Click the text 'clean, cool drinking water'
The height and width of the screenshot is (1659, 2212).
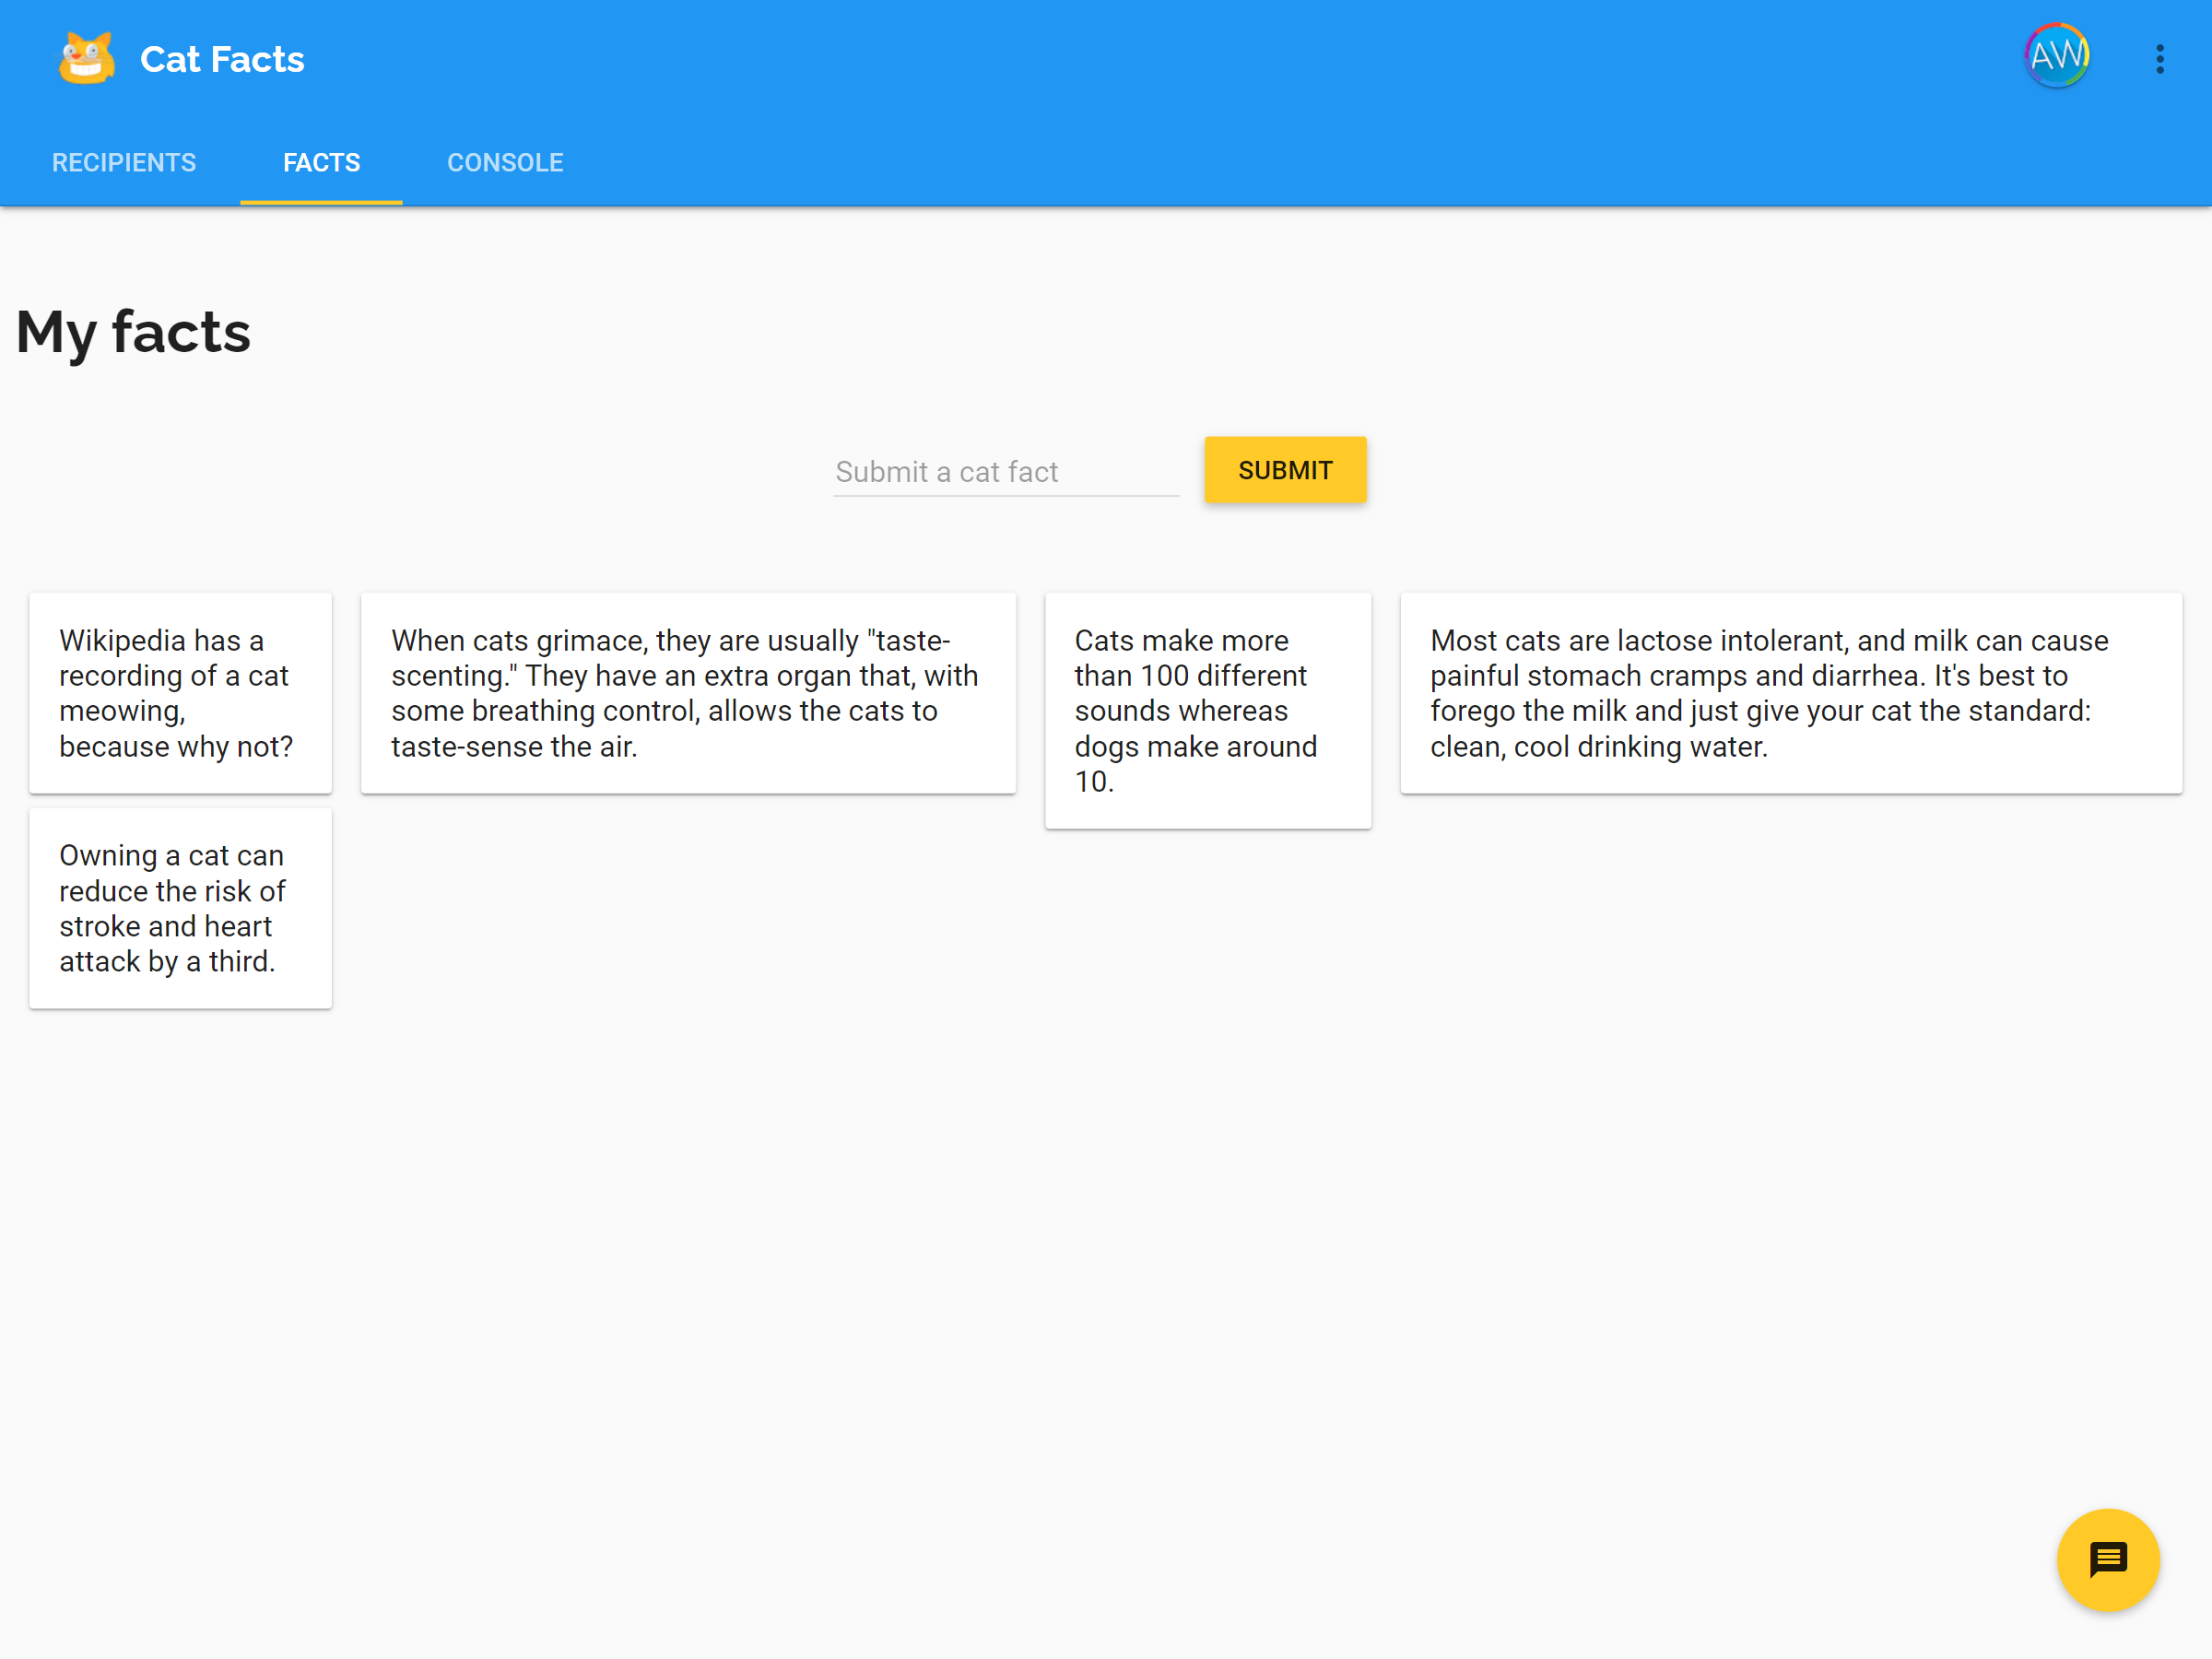coord(1598,747)
